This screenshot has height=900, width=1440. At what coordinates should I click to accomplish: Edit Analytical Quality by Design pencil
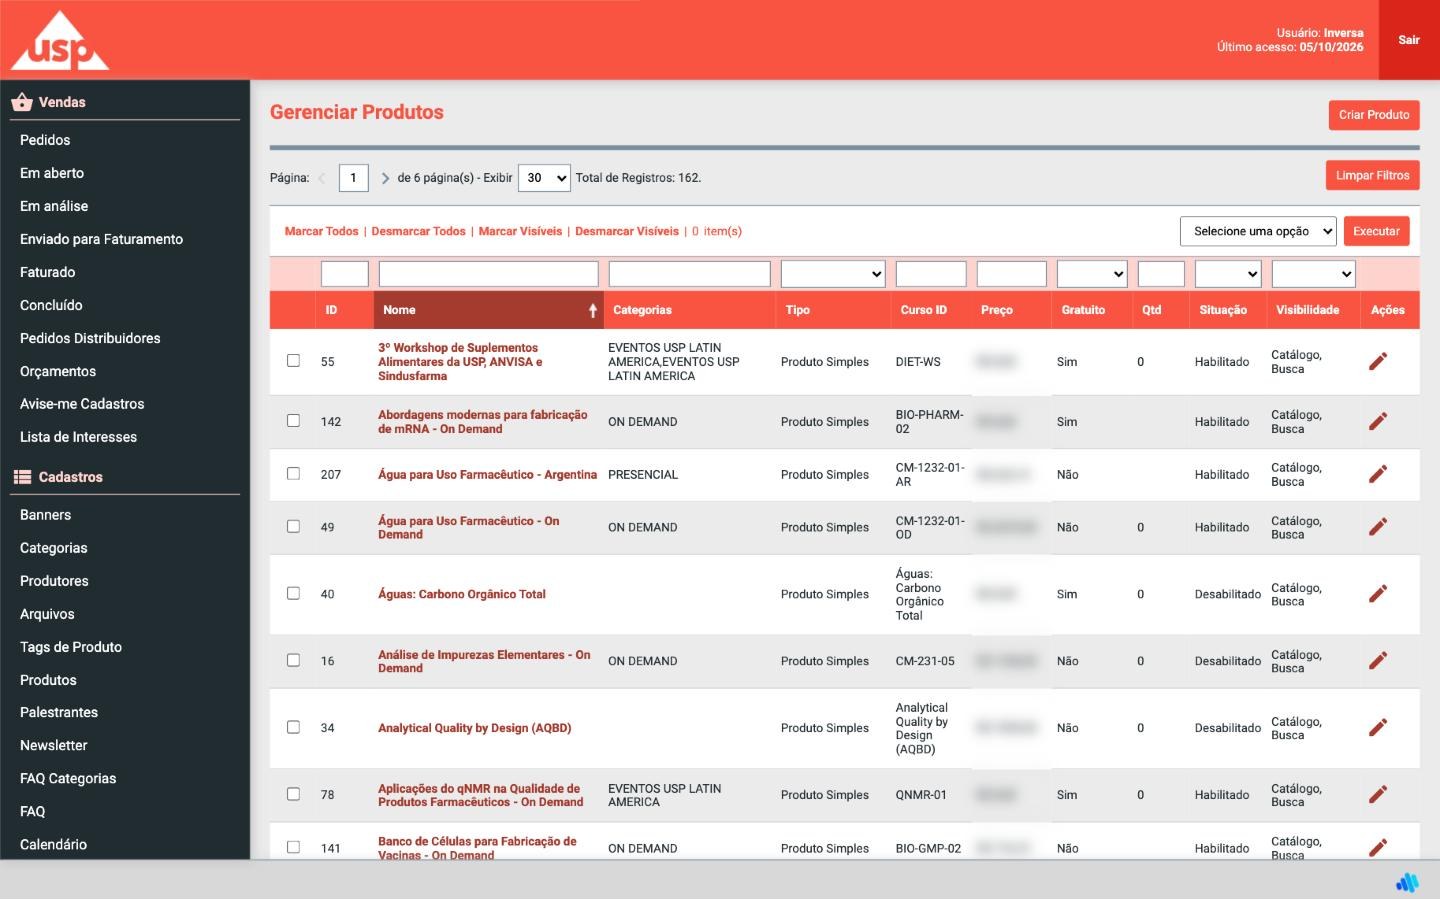pos(1378,728)
